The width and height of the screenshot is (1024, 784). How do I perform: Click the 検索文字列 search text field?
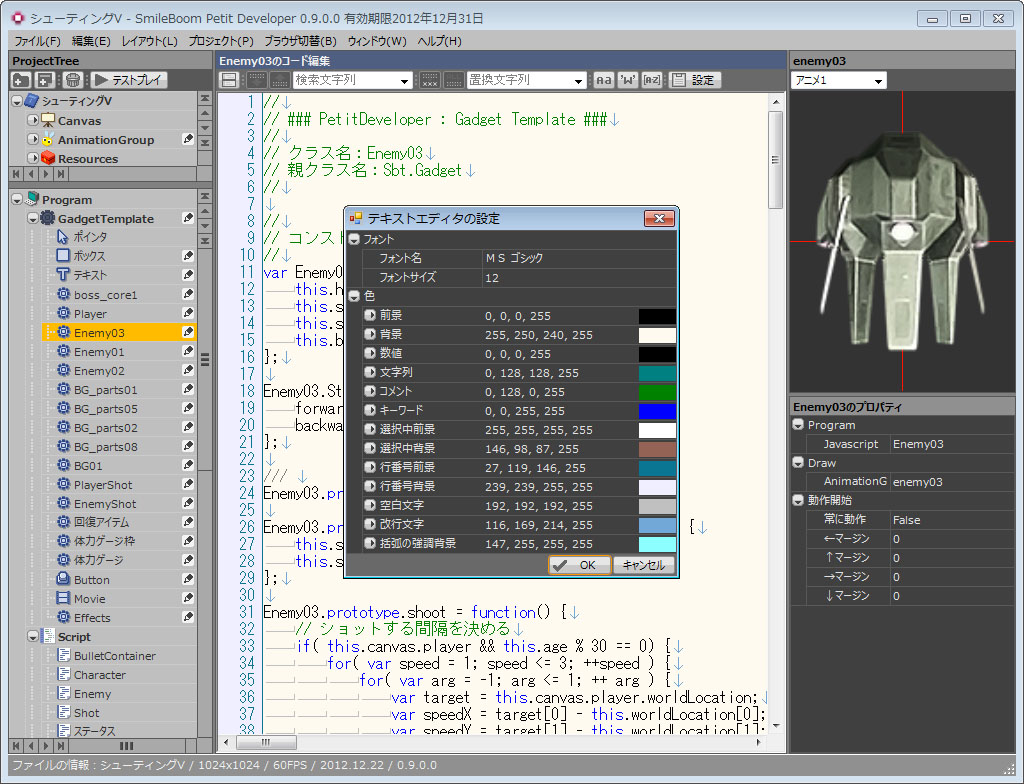point(346,80)
